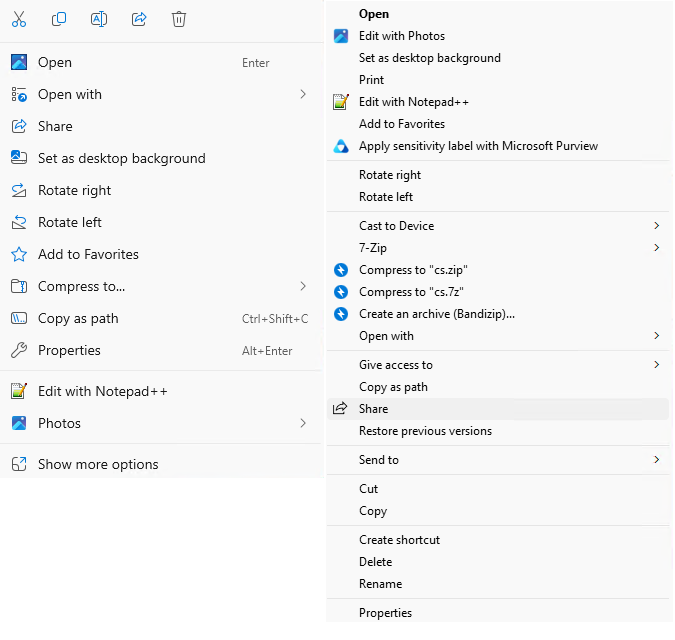
Task: Click the wrench Properties icon
Action: pos(19,350)
